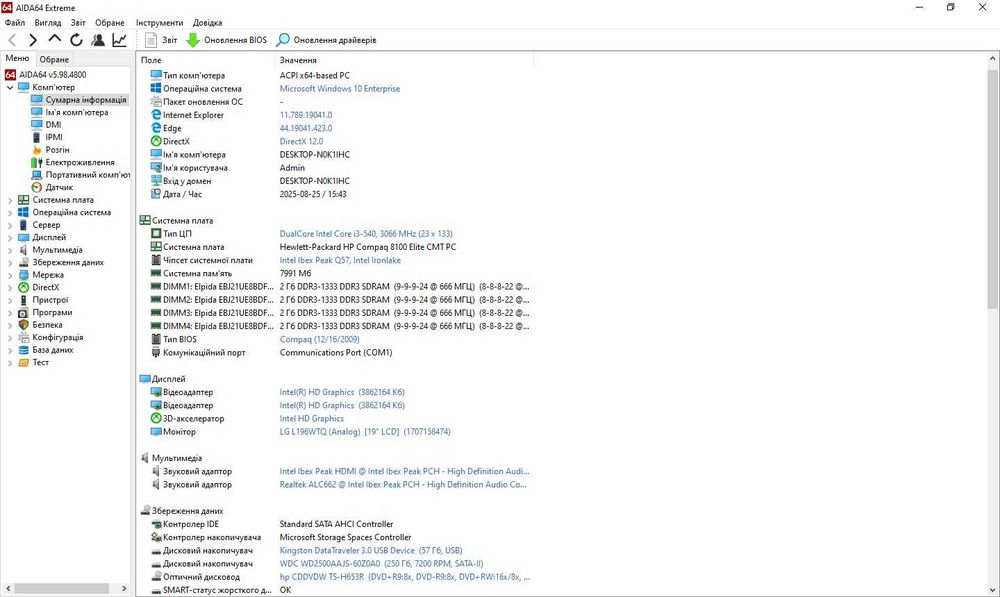1000x597 pixels.
Task: Open the DualCore Intel Core i3-540 link
Action: pos(366,233)
